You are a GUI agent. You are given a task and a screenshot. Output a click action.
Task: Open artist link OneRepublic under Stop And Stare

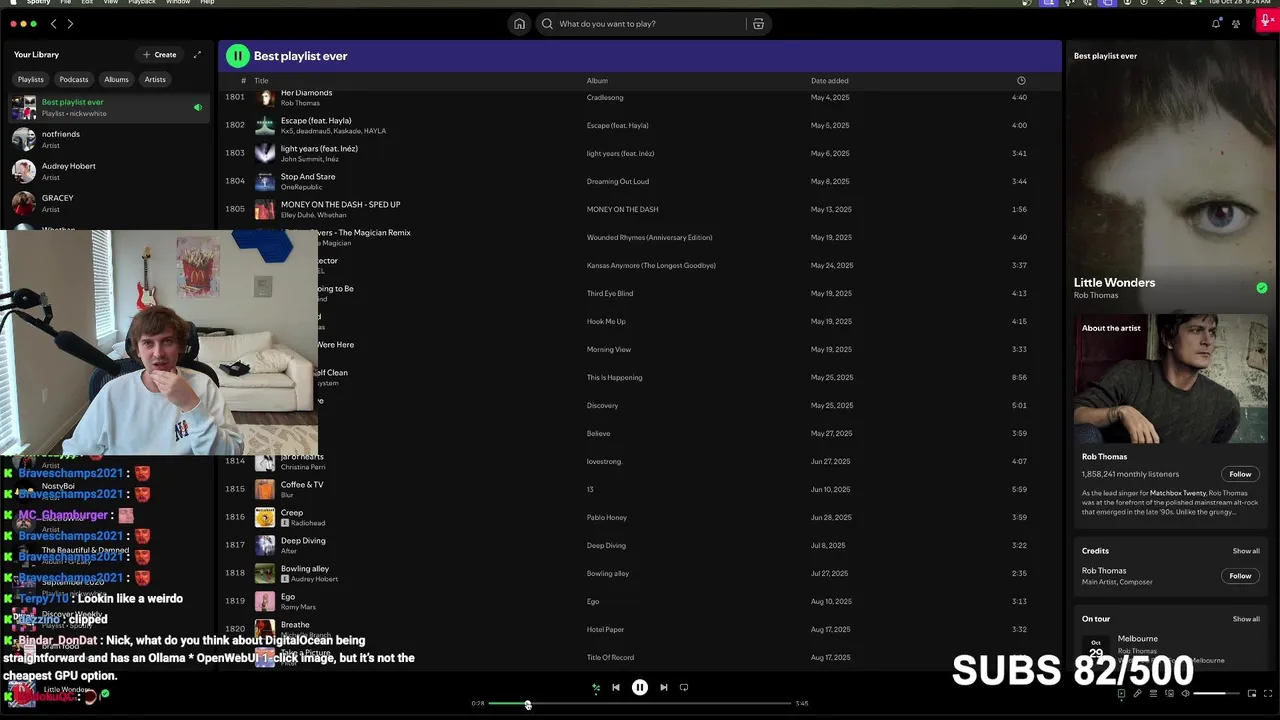pyautogui.click(x=301, y=187)
